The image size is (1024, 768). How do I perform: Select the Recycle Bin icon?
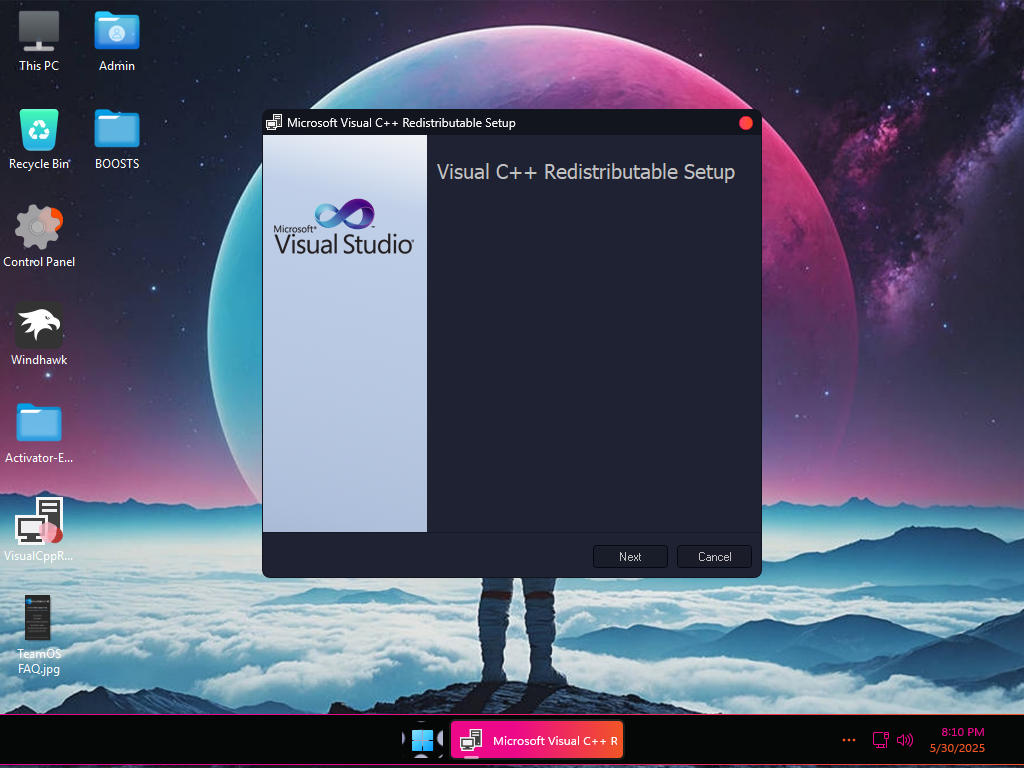39,129
